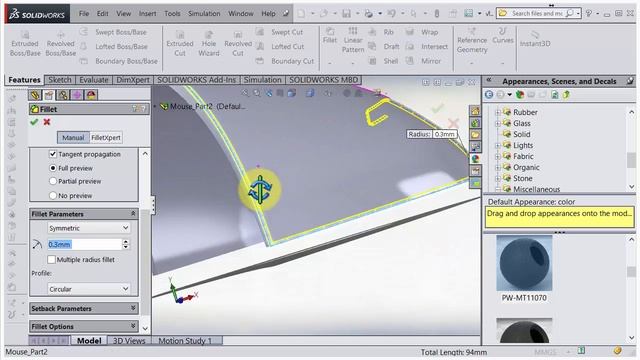Toggle the Tangent propagation checkbox

pos(53,154)
